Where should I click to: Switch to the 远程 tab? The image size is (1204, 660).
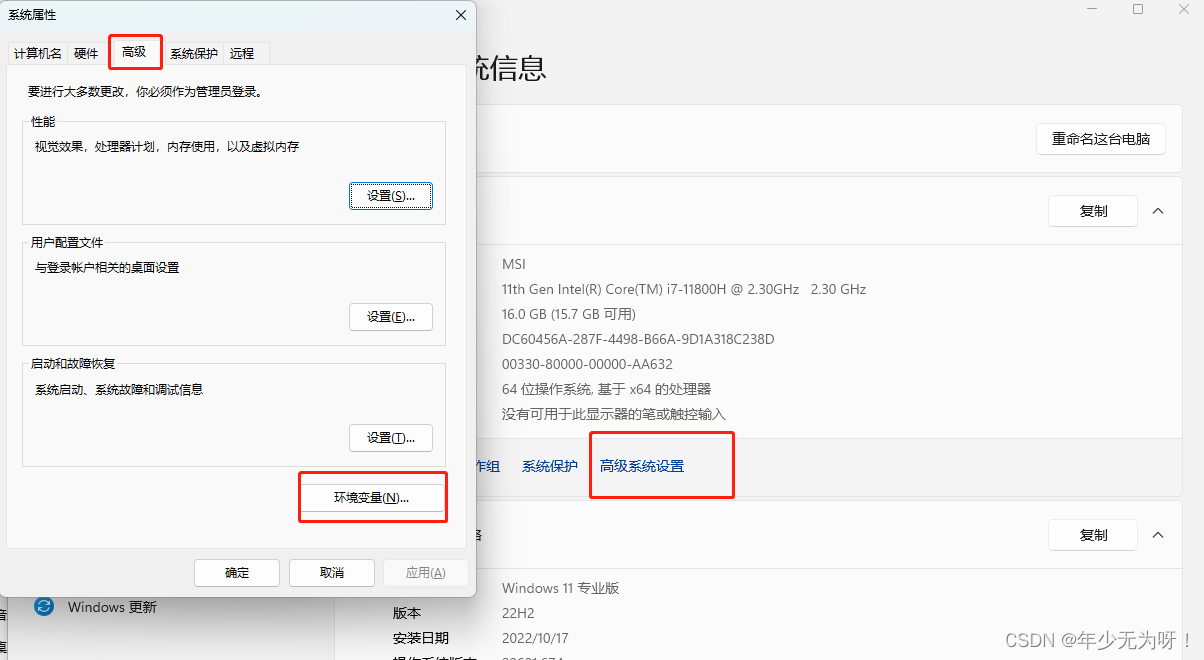(242, 54)
